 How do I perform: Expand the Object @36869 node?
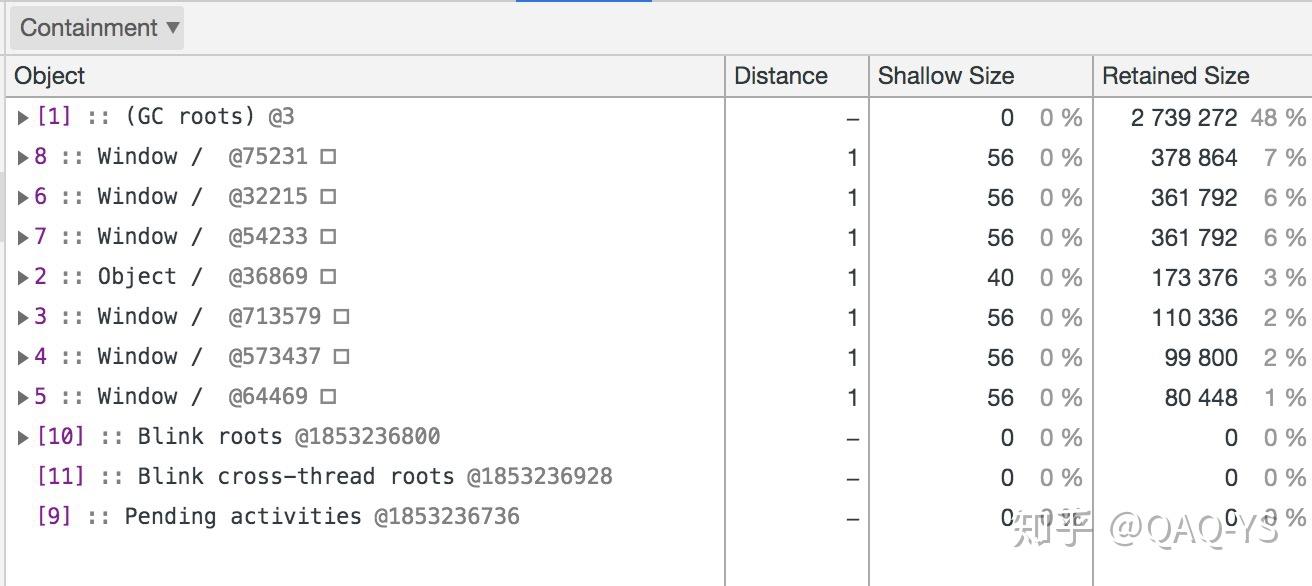pyautogui.click(x=23, y=278)
